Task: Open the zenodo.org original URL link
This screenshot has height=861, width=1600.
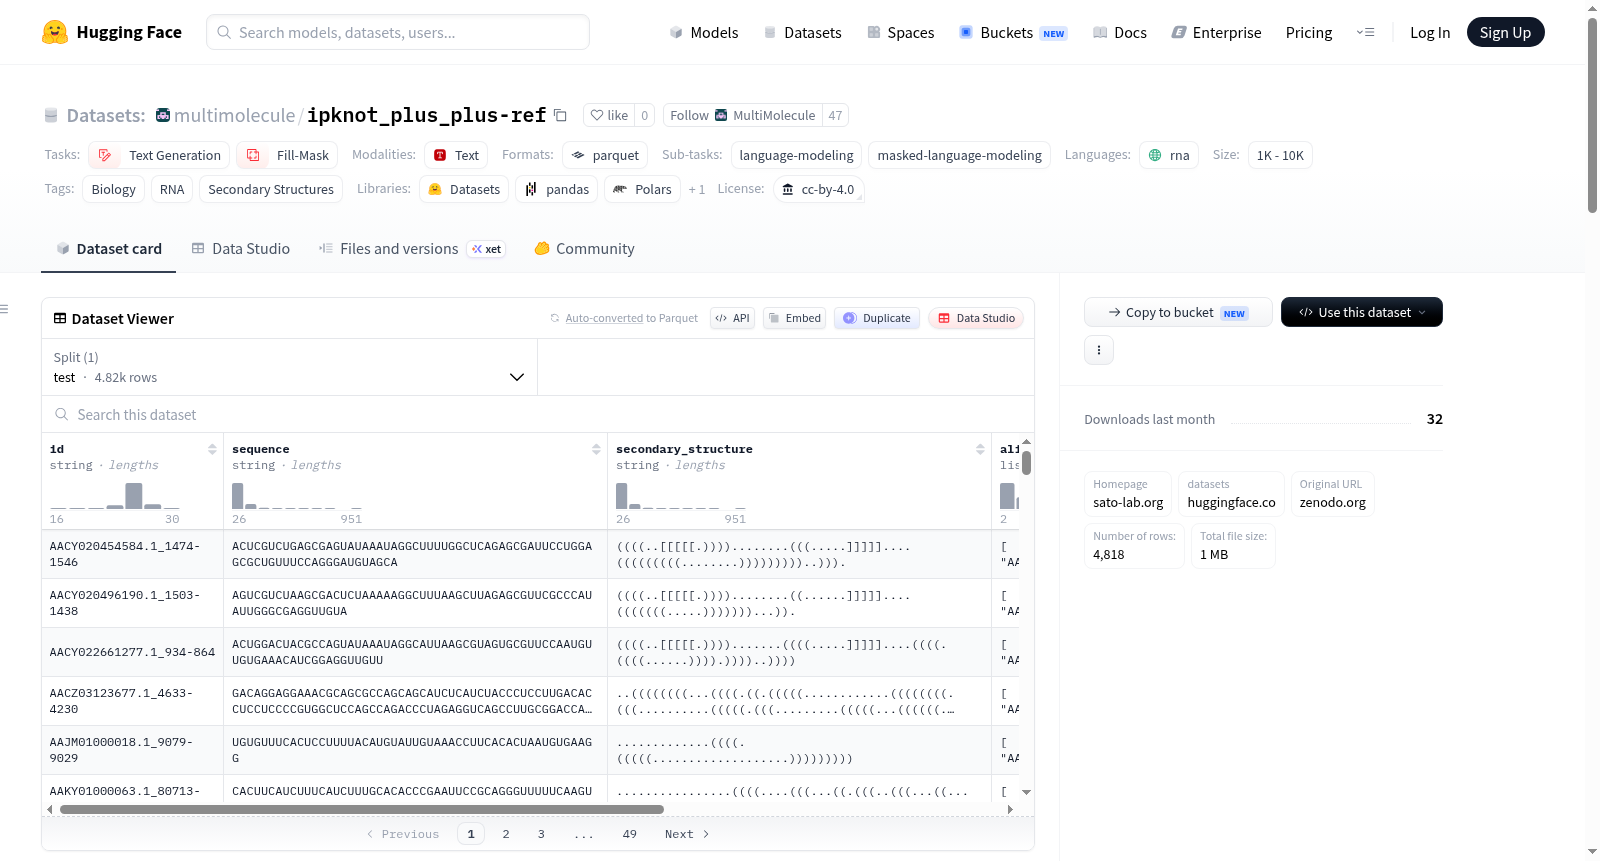Action: tap(1332, 494)
